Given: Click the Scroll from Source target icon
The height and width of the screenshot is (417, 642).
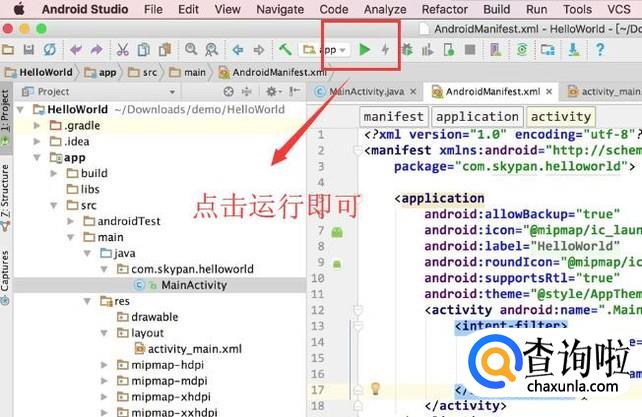Looking at the screenshot, I should pyautogui.click(x=228, y=92).
